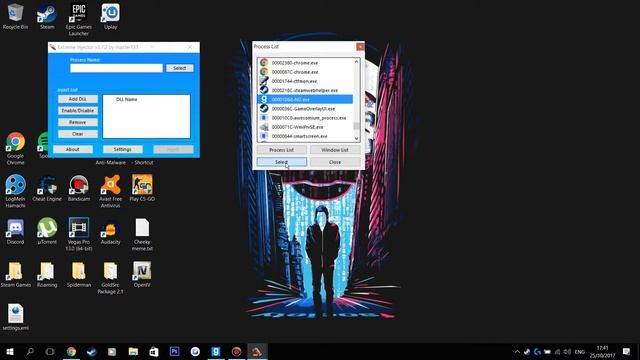Open Task View from the taskbar
The image size is (640, 360).
[50, 351]
